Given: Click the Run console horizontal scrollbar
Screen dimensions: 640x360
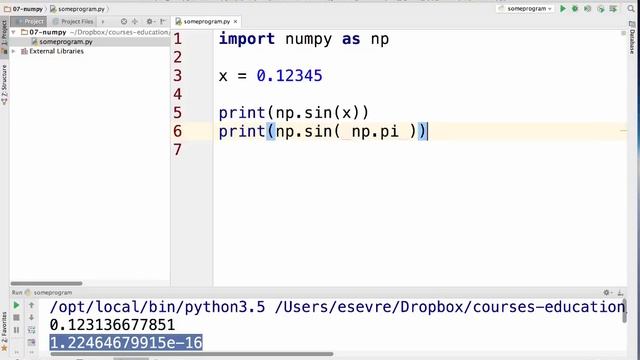Looking at the screenshot, I should (192, 354).
